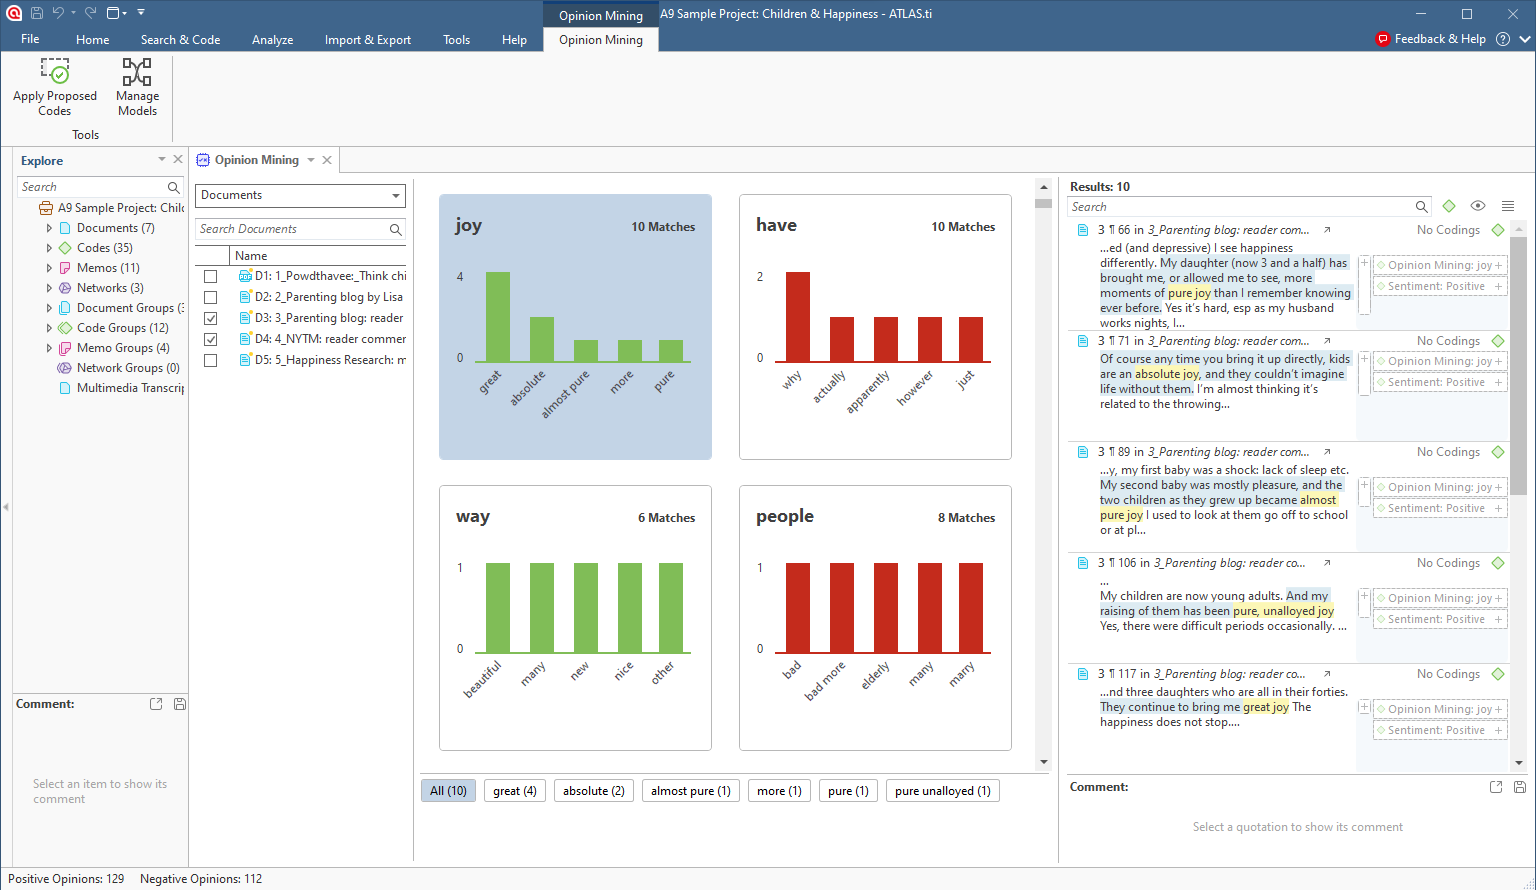This screenshot has width=1536, height=890.
Task: Expand the Codes (35) tree node
Action: click(49, 248)
